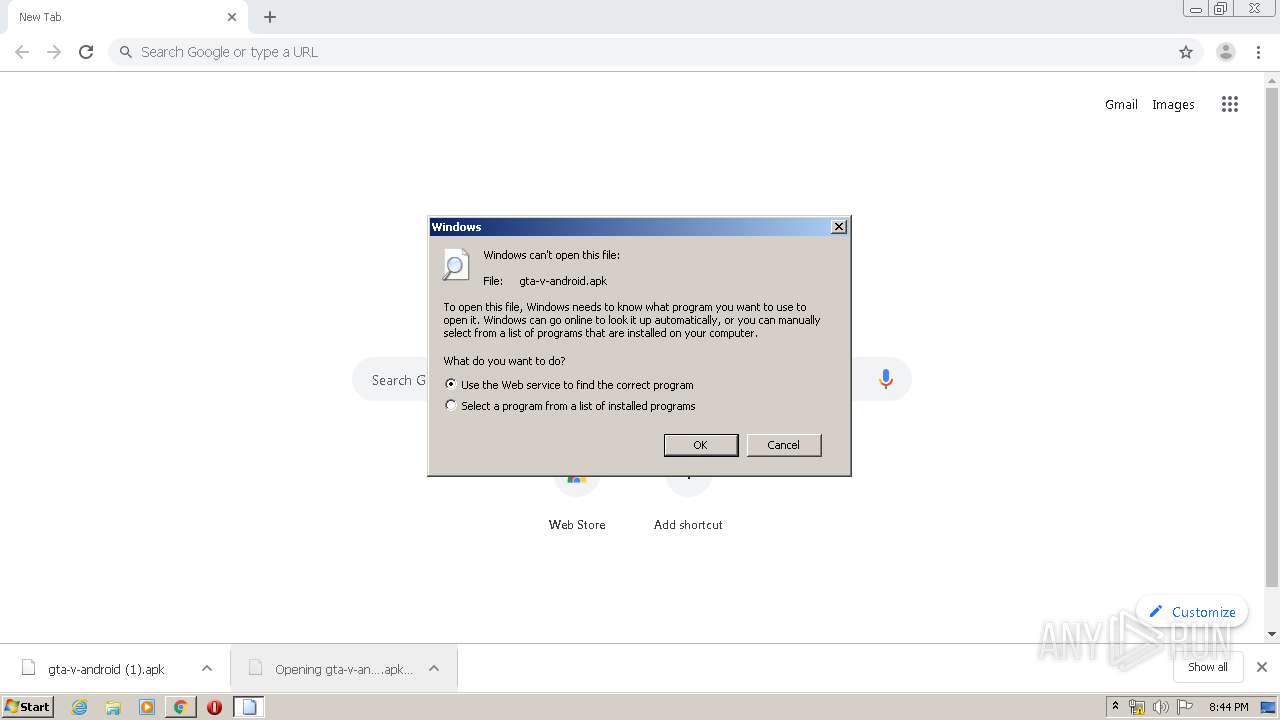This screenshot has width=1280, height=720.
Task: Open Chrome's three-dot menu
Action: point(1259,52)
